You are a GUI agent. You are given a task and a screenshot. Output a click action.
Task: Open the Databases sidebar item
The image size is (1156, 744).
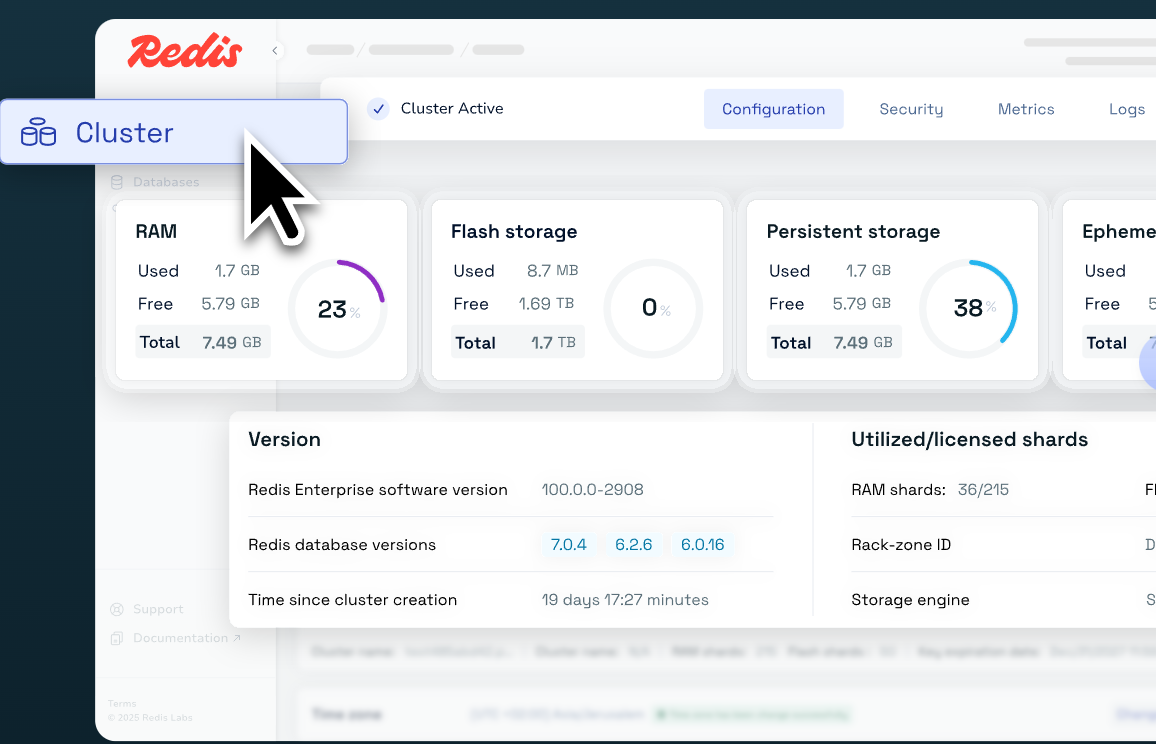166,182
